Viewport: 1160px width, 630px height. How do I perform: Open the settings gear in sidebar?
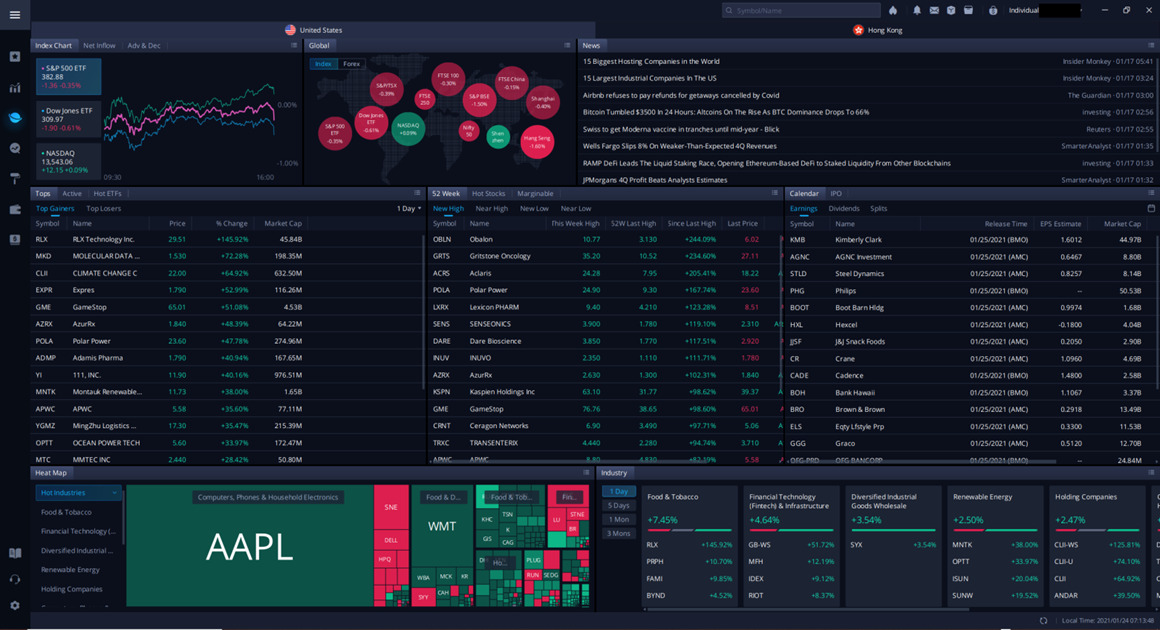[15, 606]
